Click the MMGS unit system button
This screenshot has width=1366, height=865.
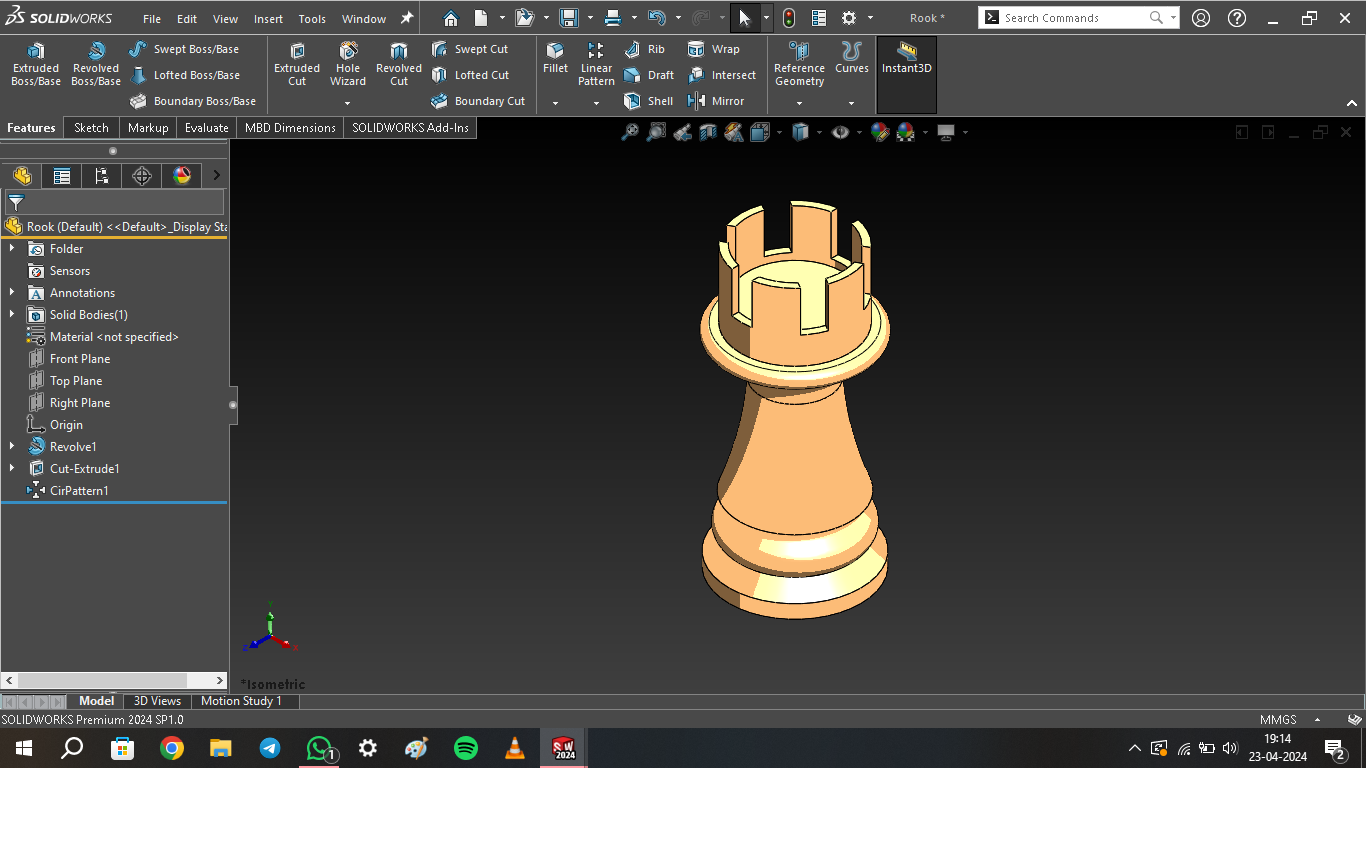pos(1278,720)
